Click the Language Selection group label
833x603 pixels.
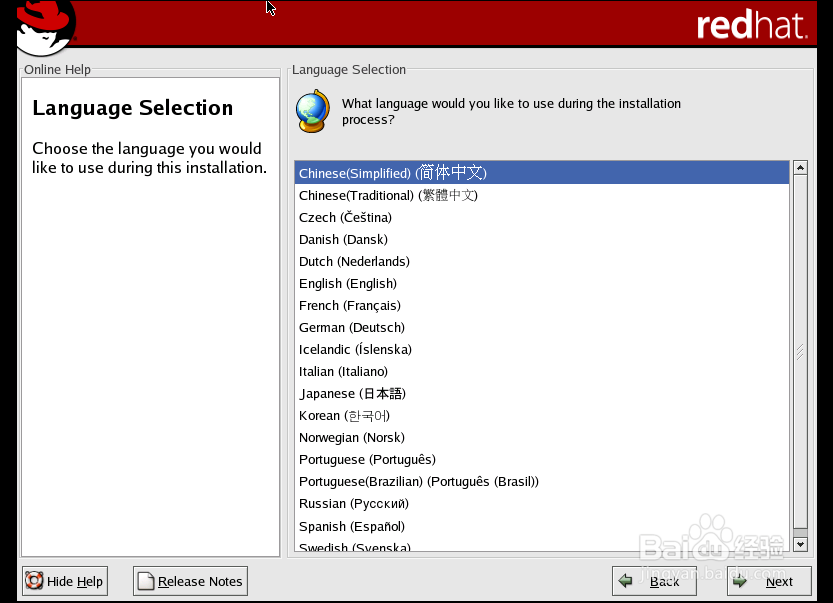pos(349,70)
